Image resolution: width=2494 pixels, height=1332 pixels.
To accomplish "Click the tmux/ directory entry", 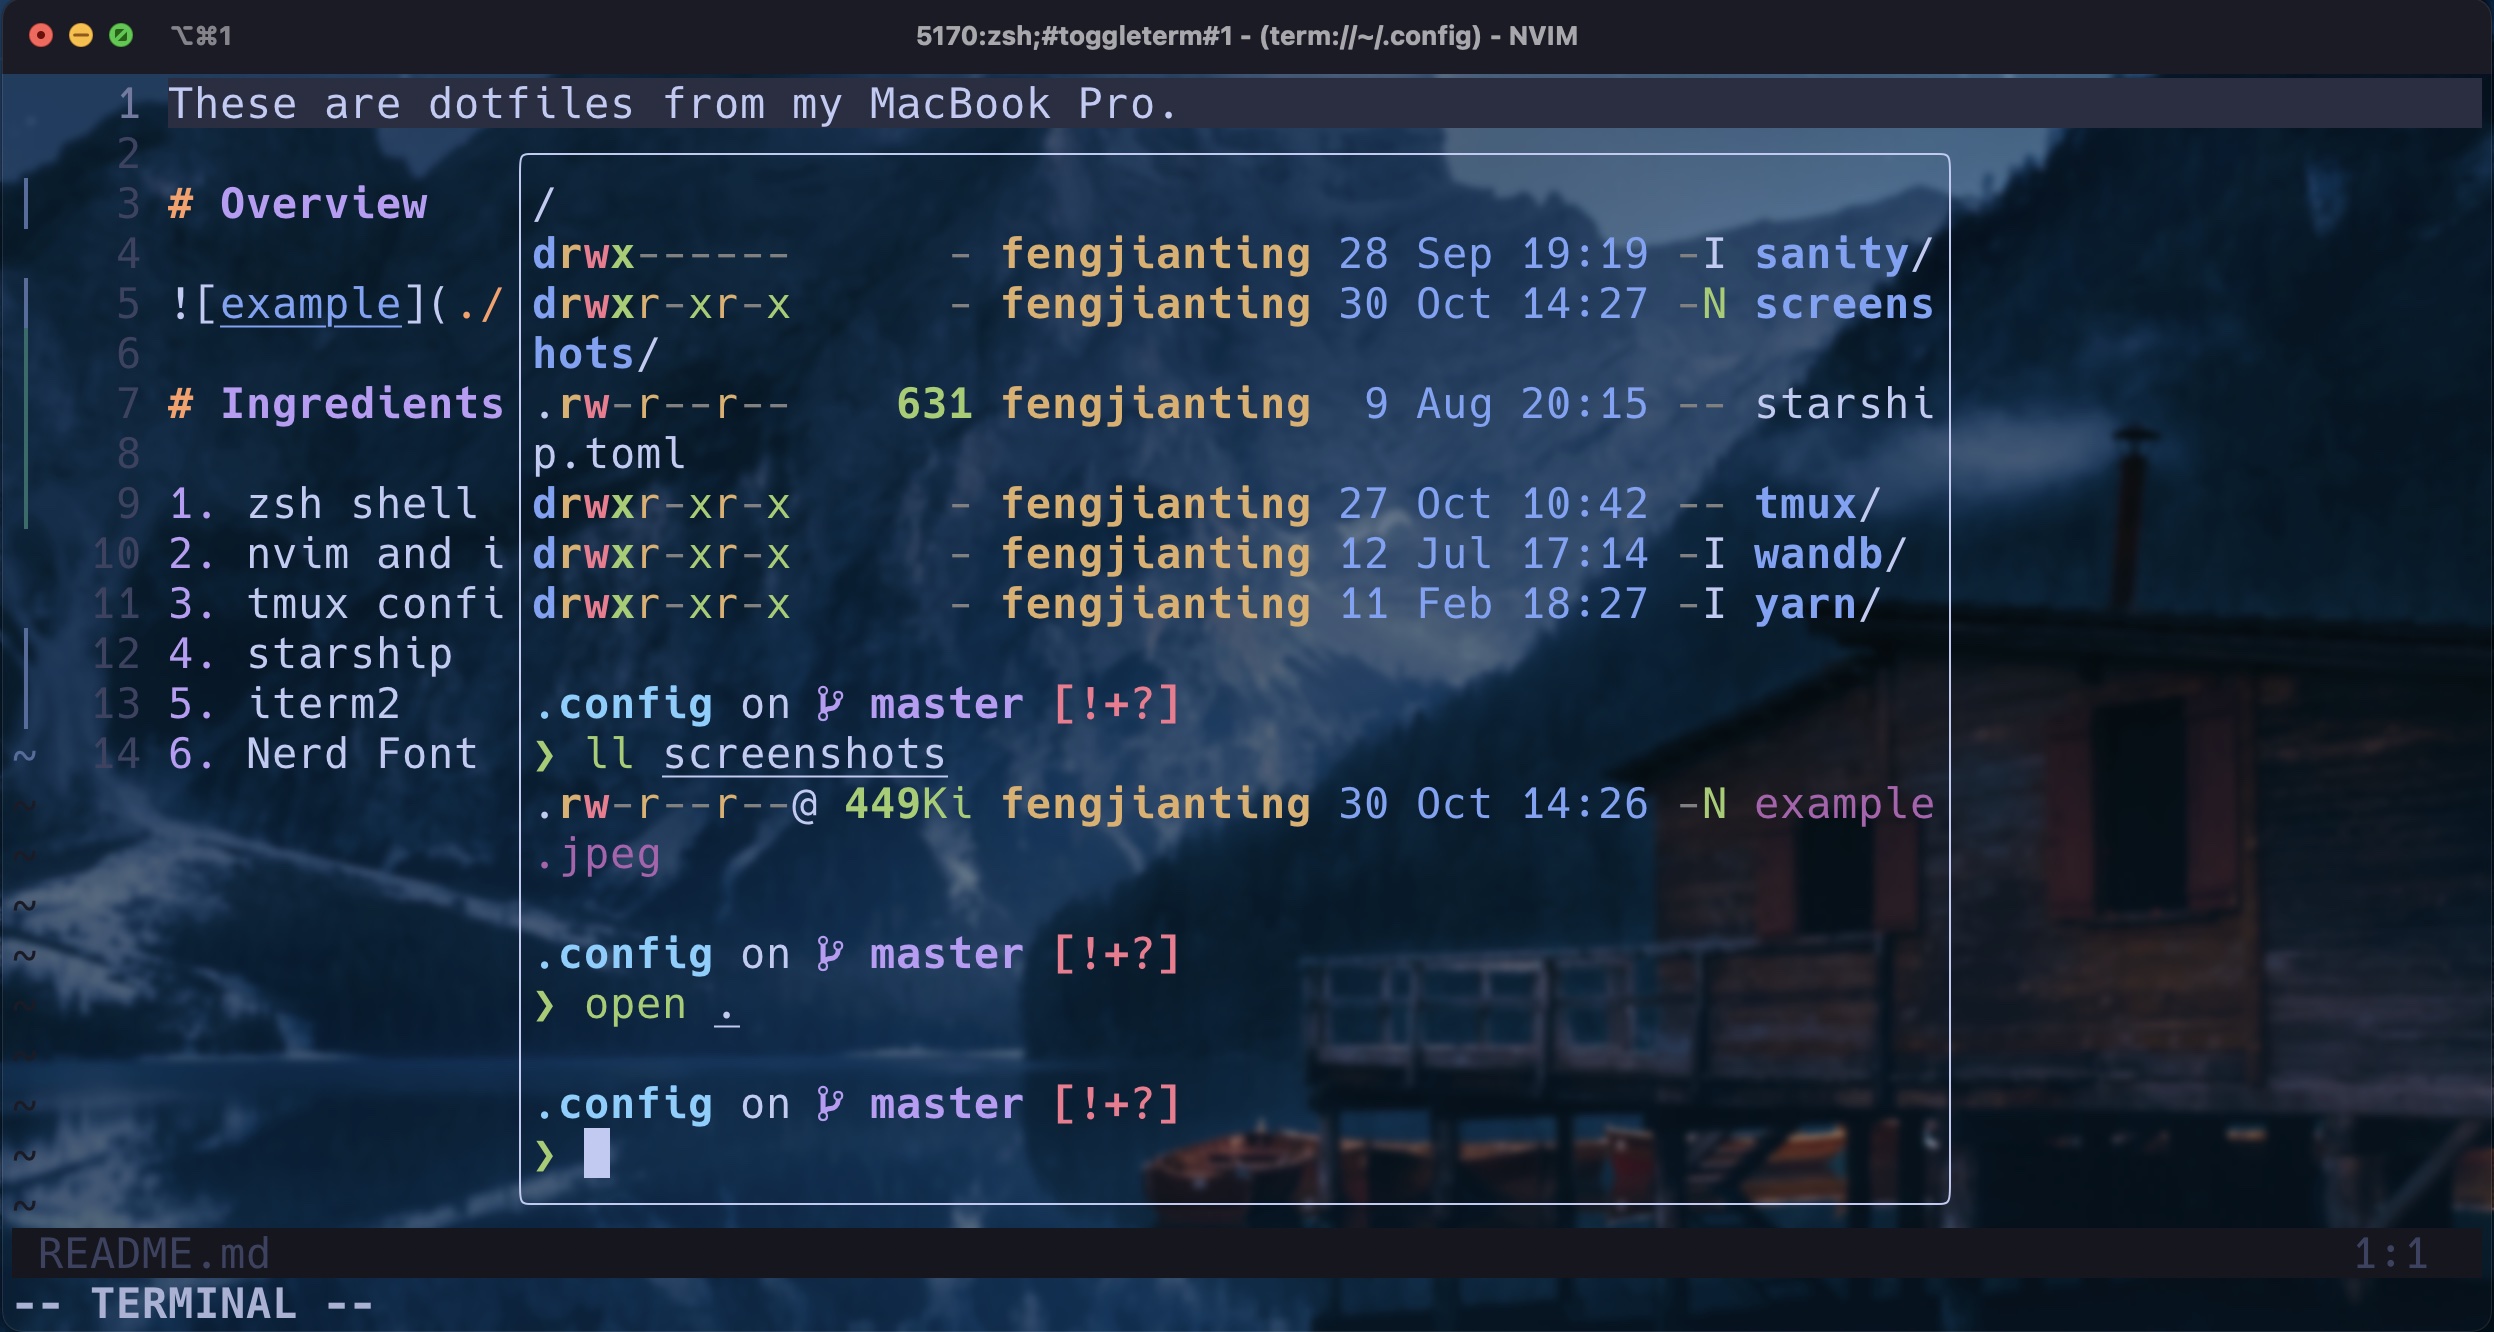I will 1816,504.
